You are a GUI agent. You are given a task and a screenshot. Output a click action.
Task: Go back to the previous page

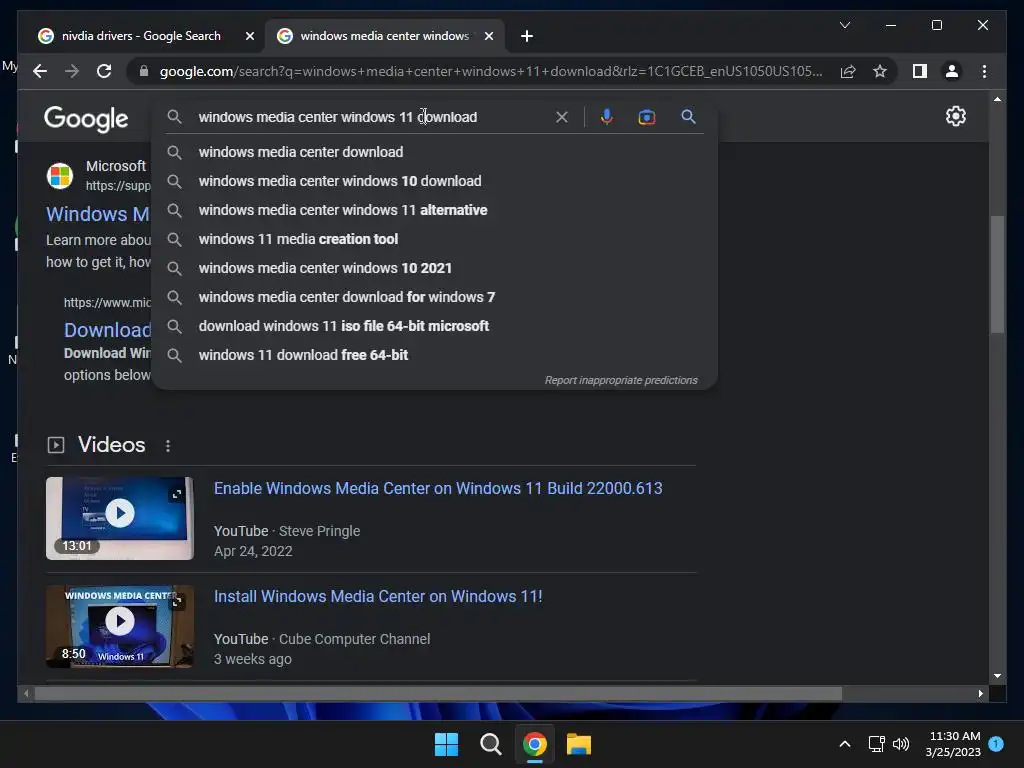(40, 71)
